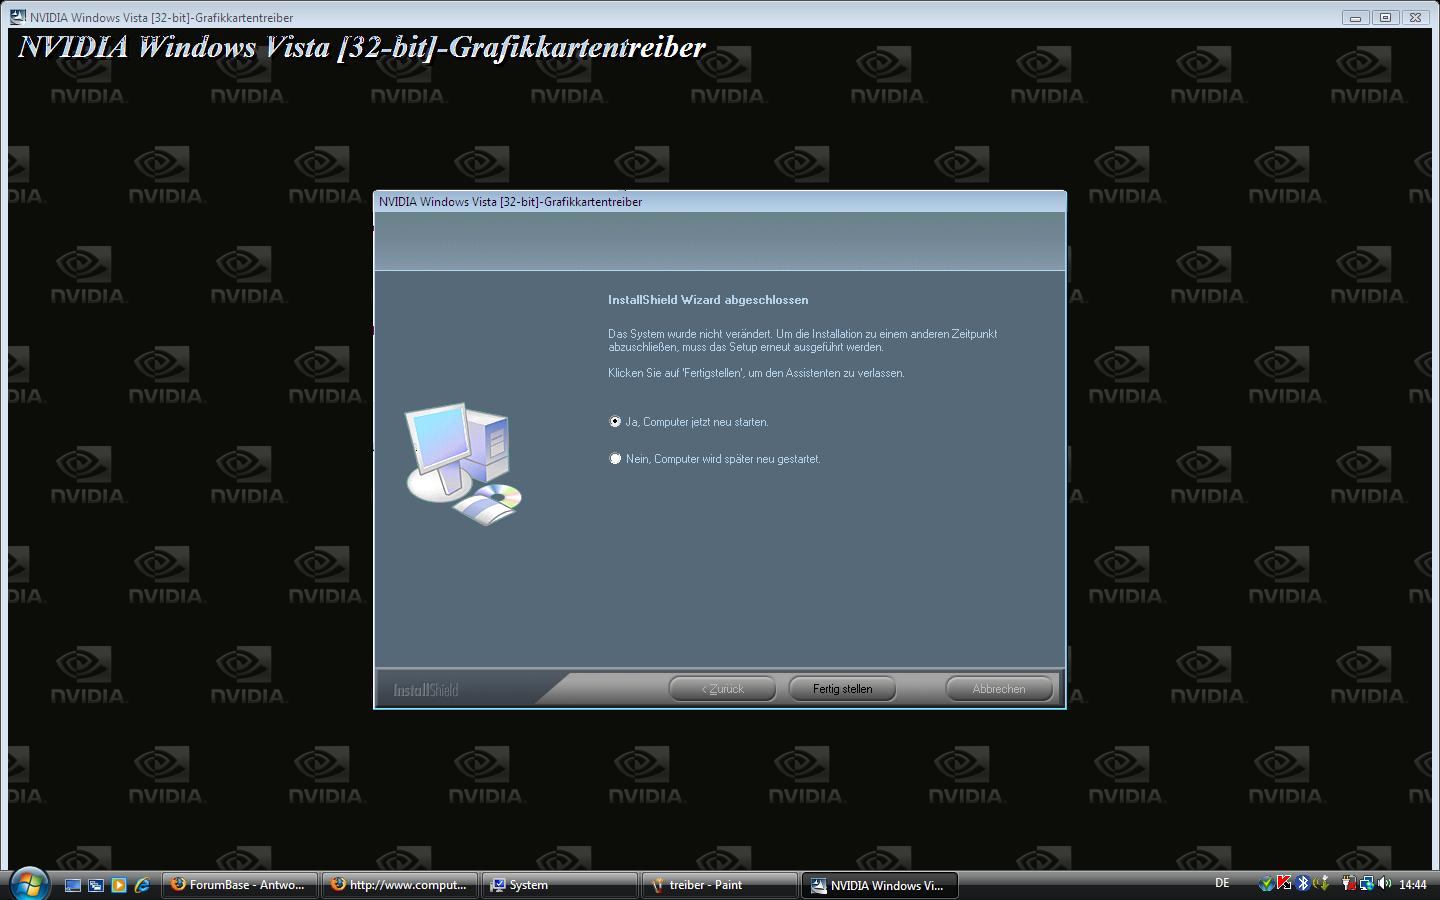Click the Safely Remove Hardware tray icon
The image size is (1440, 900).
[x=1321, y=883]
